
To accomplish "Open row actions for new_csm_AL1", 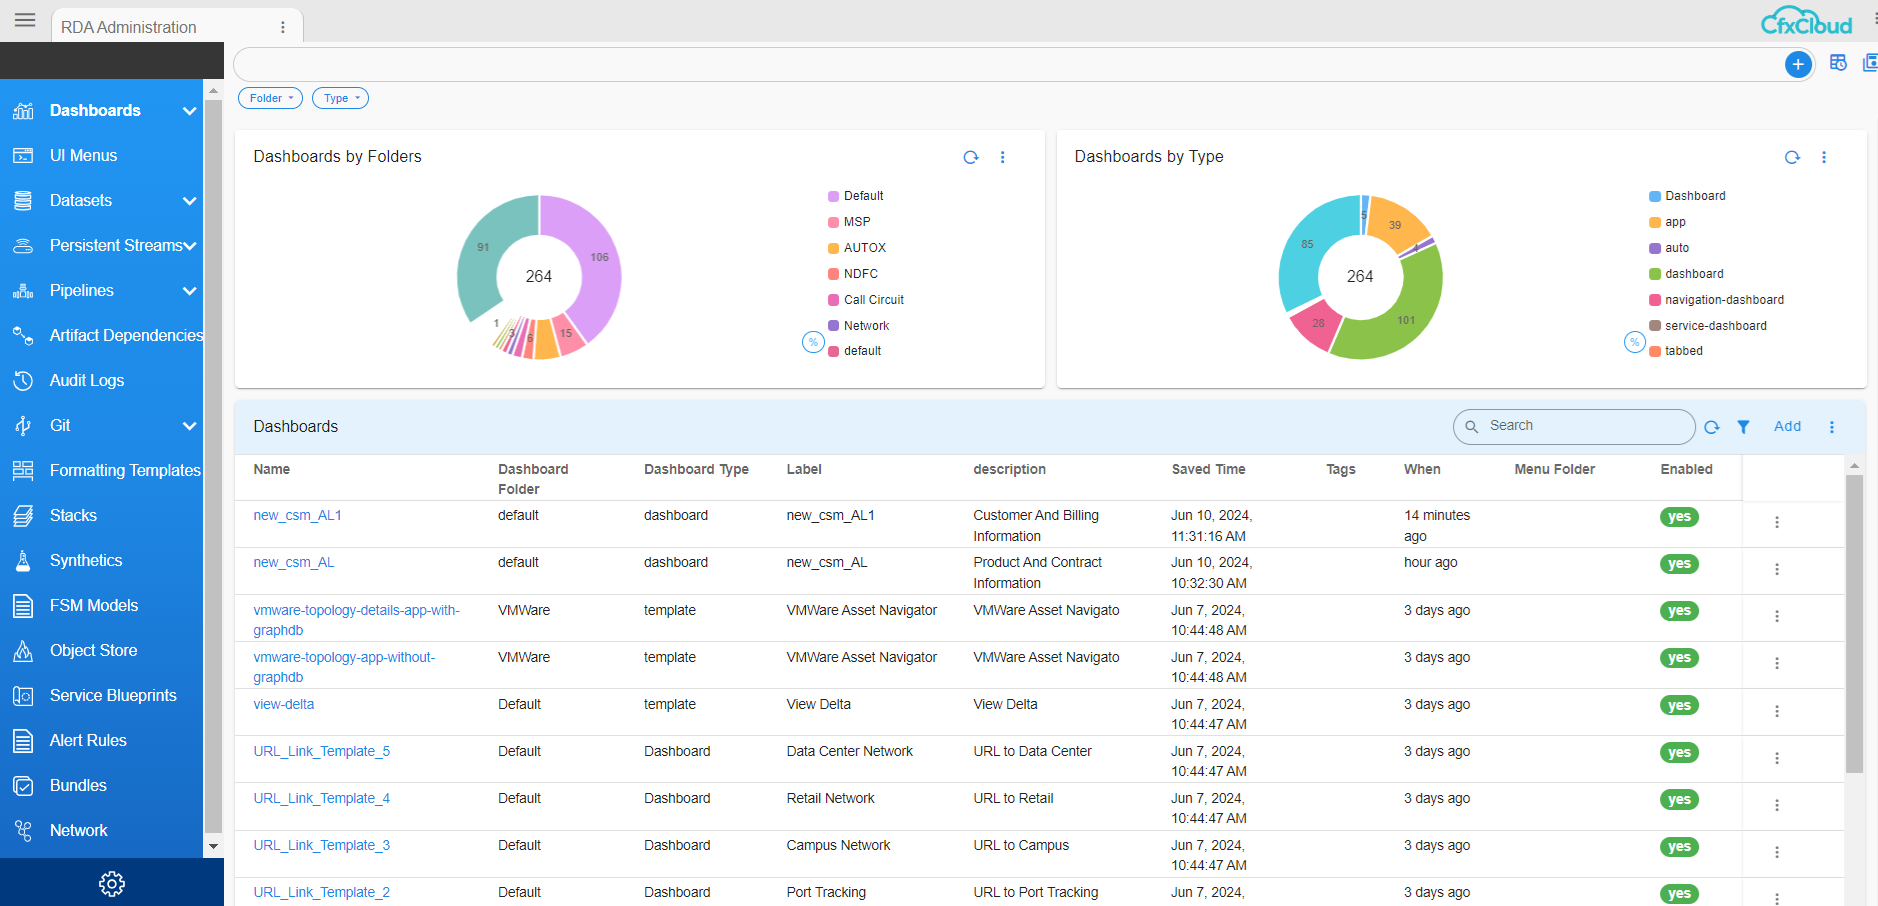I will (1776, 522).
